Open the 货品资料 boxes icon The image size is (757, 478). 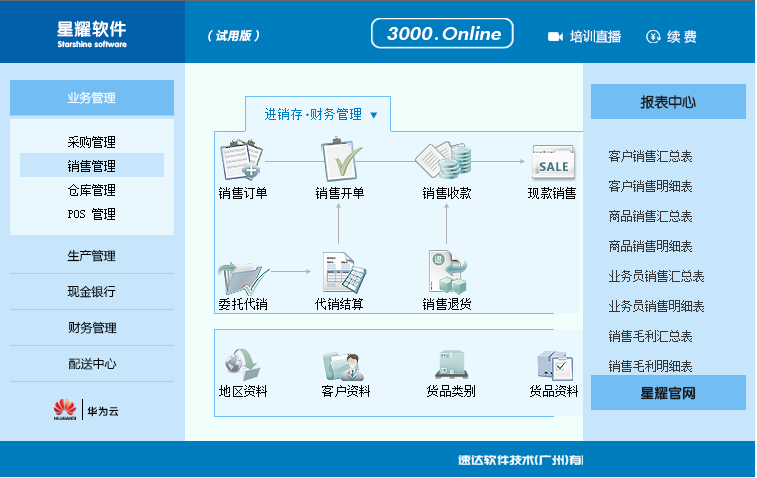(555, 366)
